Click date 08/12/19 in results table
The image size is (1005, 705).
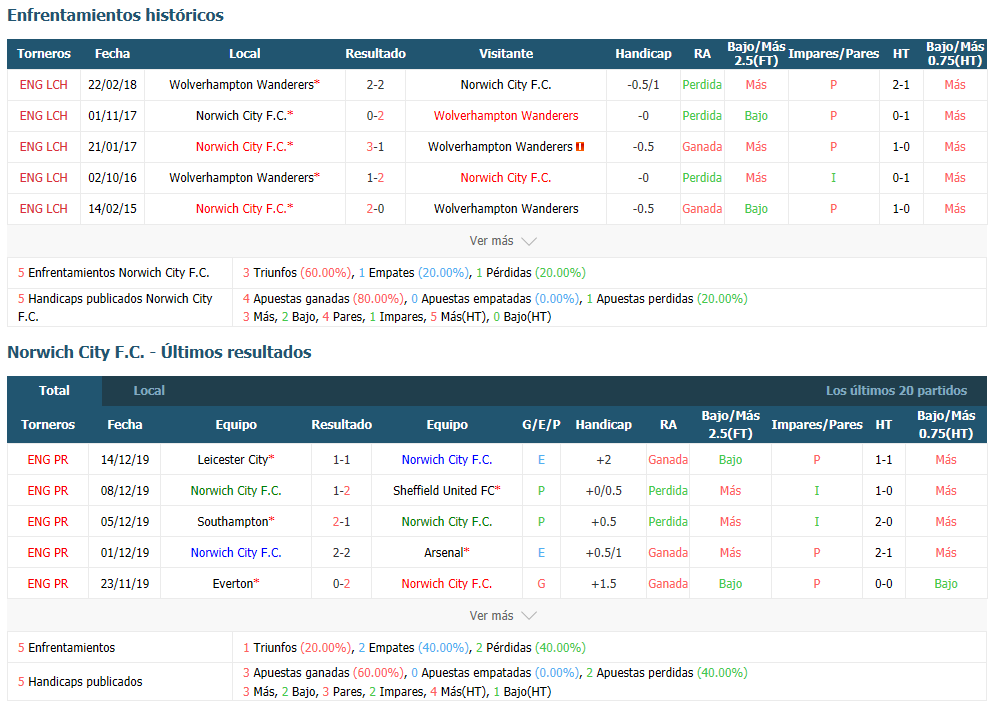[x=125, y=491]
